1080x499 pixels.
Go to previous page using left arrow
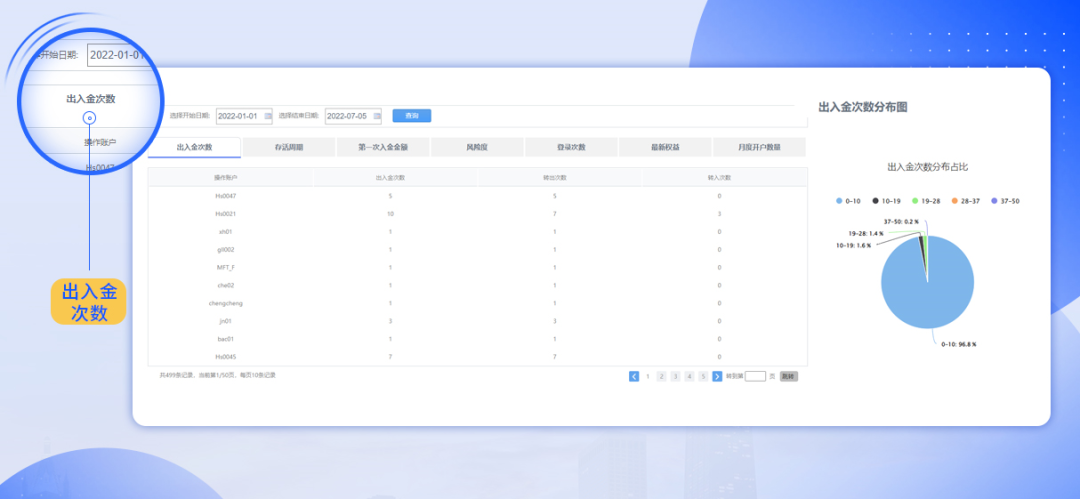pyautogui.click(x=634, y=376)
